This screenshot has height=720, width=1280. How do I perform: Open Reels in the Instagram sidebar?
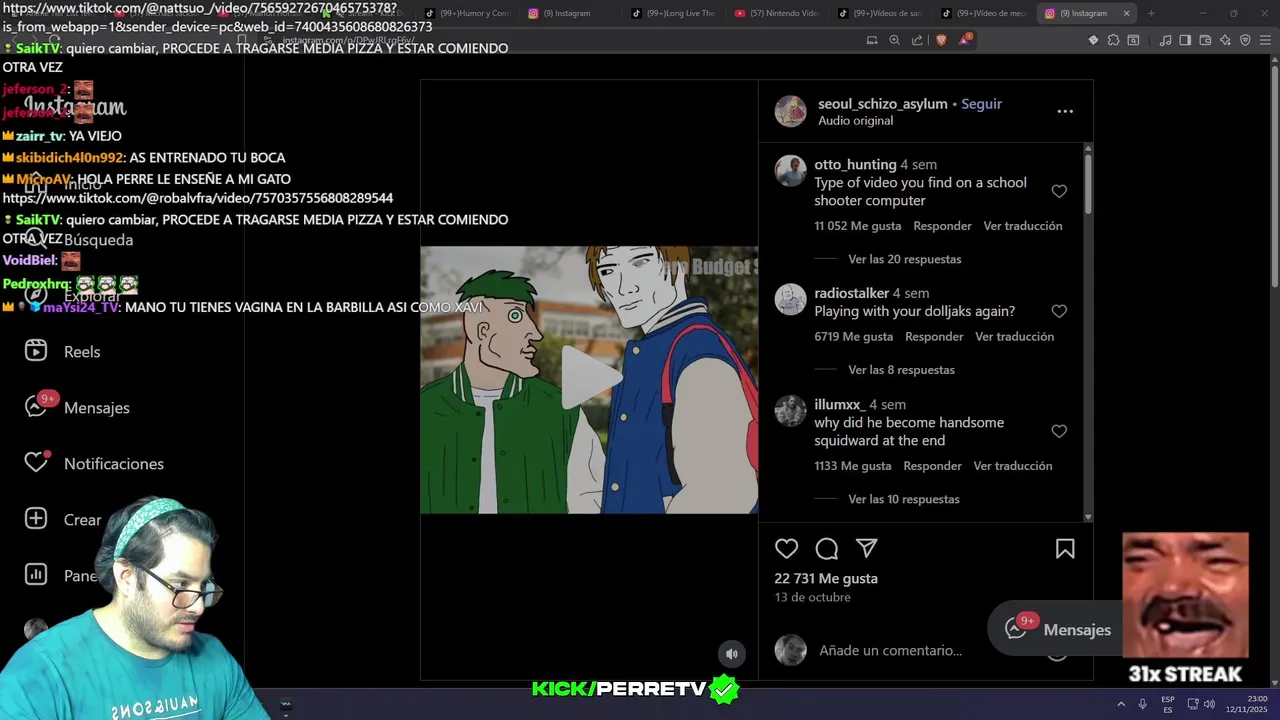tap(82, 352)
